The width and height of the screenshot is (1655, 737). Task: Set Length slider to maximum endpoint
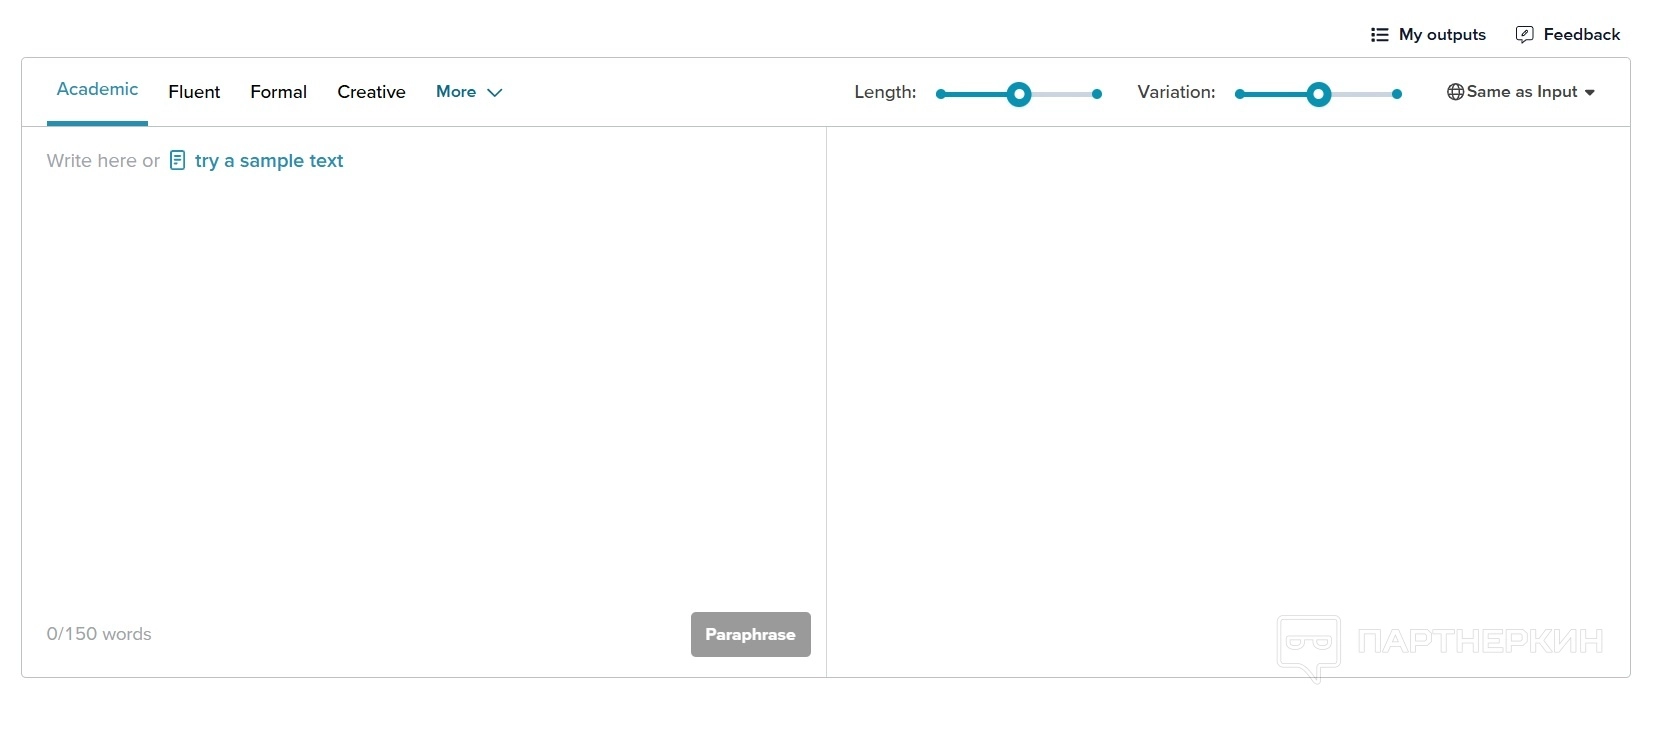click(1097, 94)
